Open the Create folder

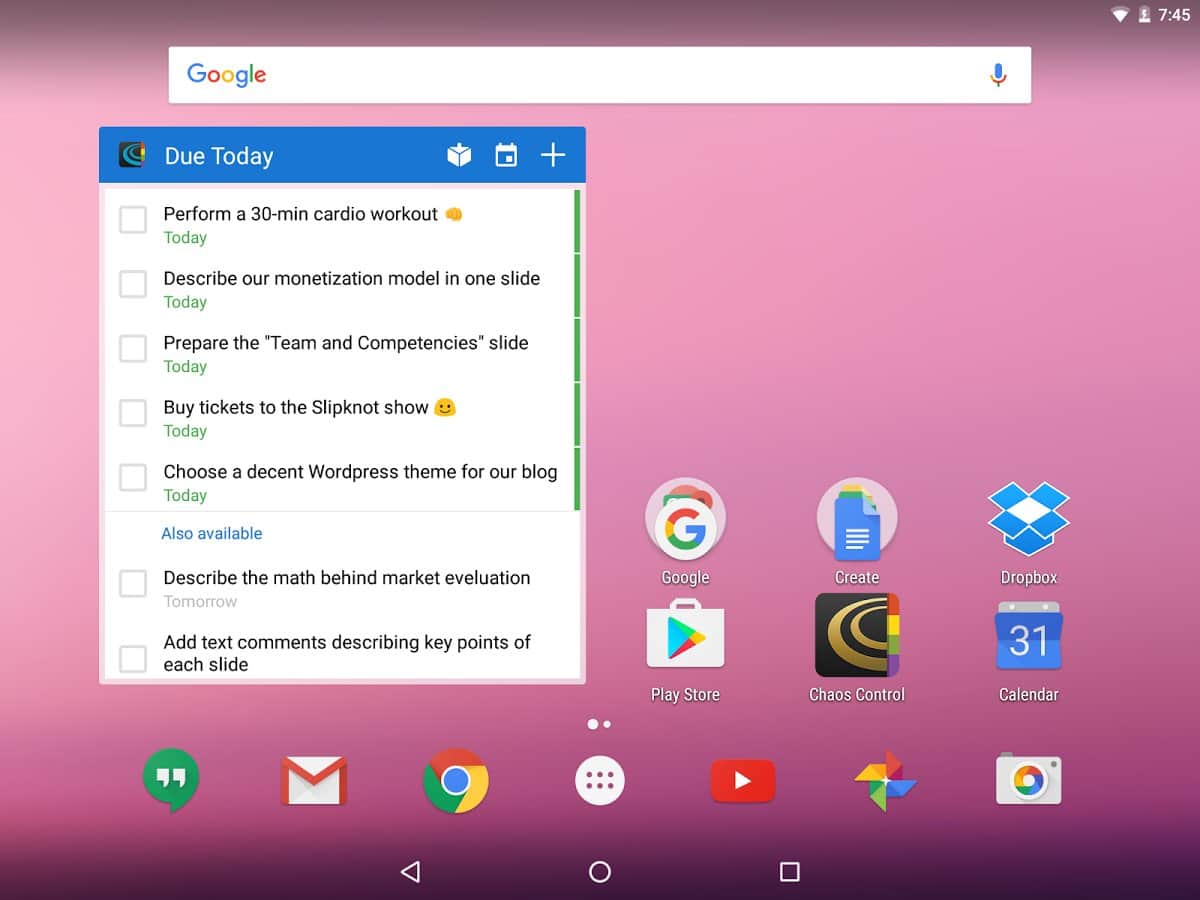click(x=857, y=519)
